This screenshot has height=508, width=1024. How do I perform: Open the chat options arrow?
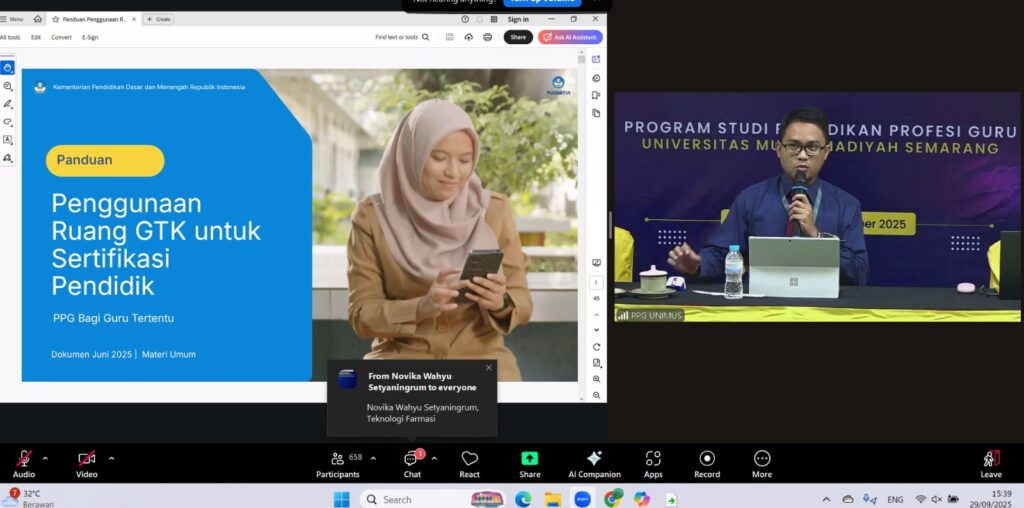point(434,458)
